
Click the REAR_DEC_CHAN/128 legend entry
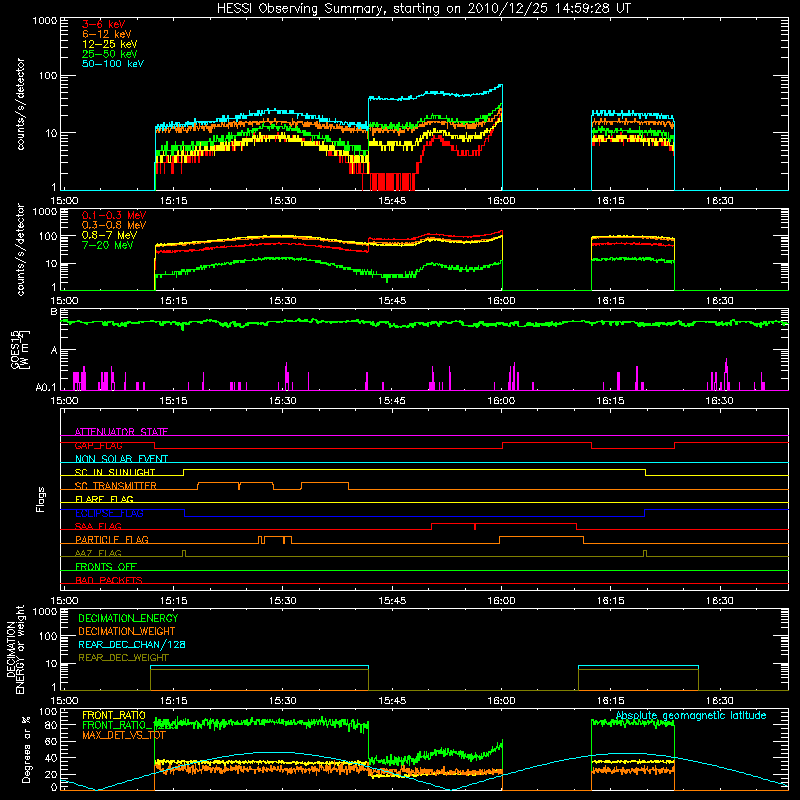(x=132, y=644)
